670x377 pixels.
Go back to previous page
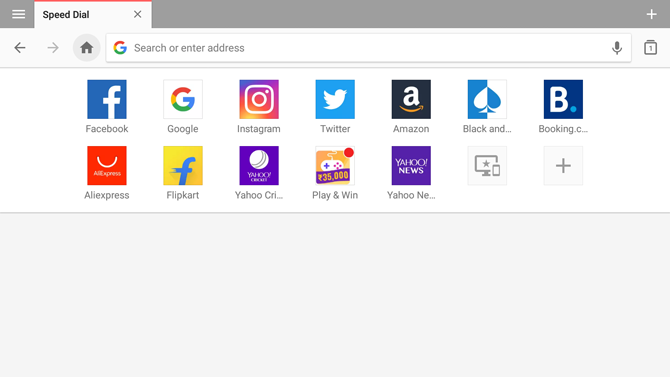tap(20, 47)
